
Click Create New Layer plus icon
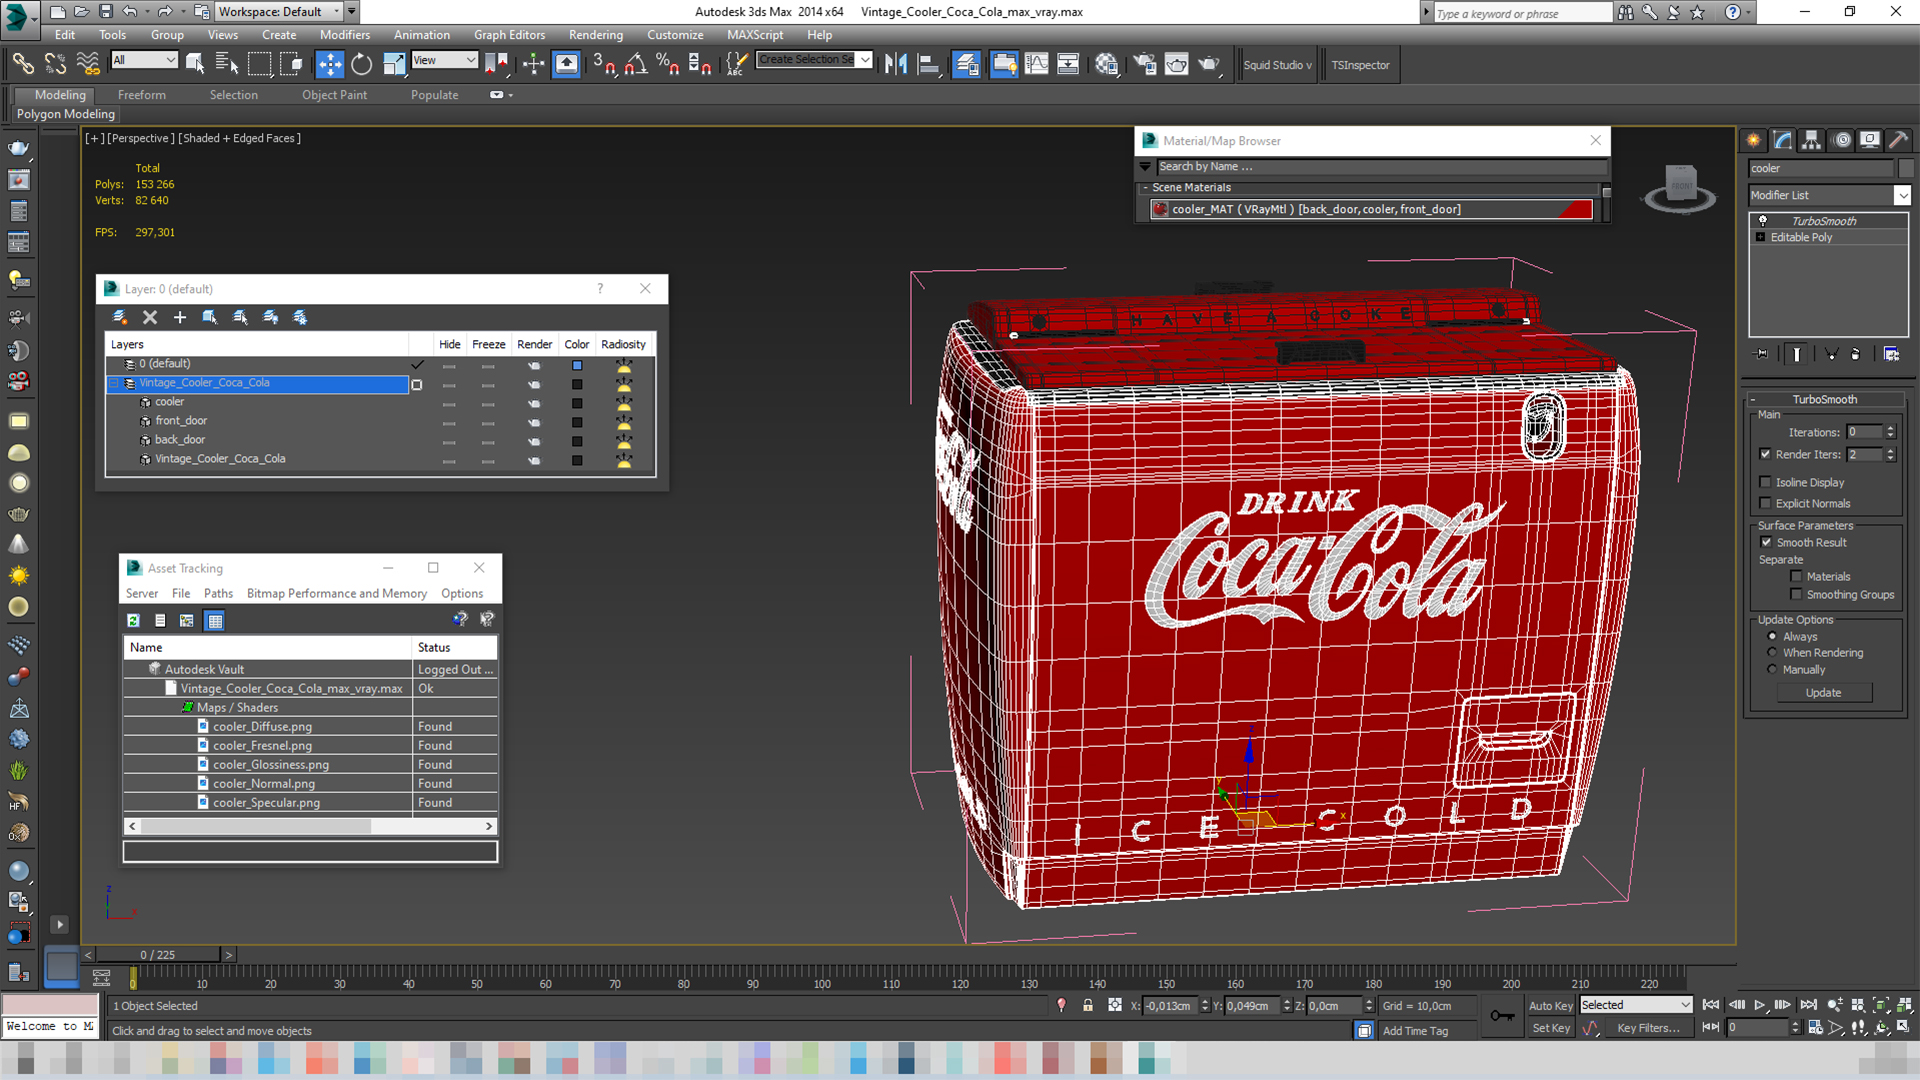click(x=180, y=317)
